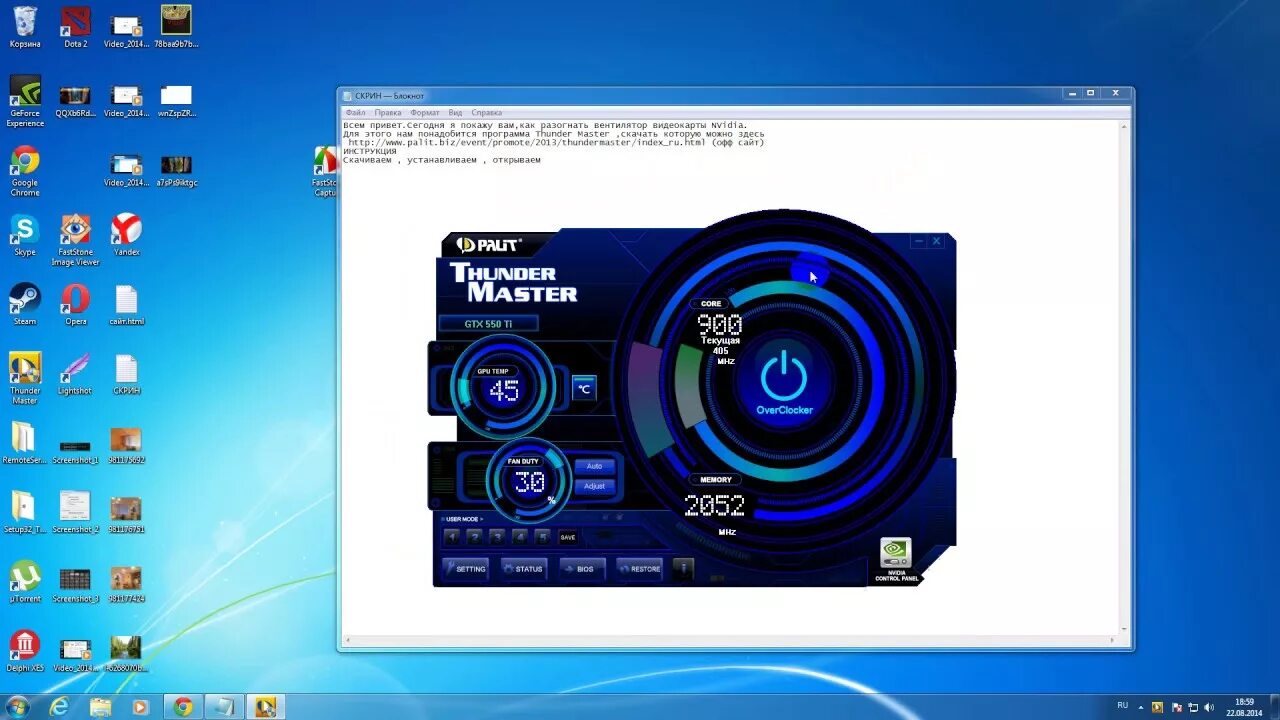
Task: Click the Windows Start button
Action: (17, 707)
